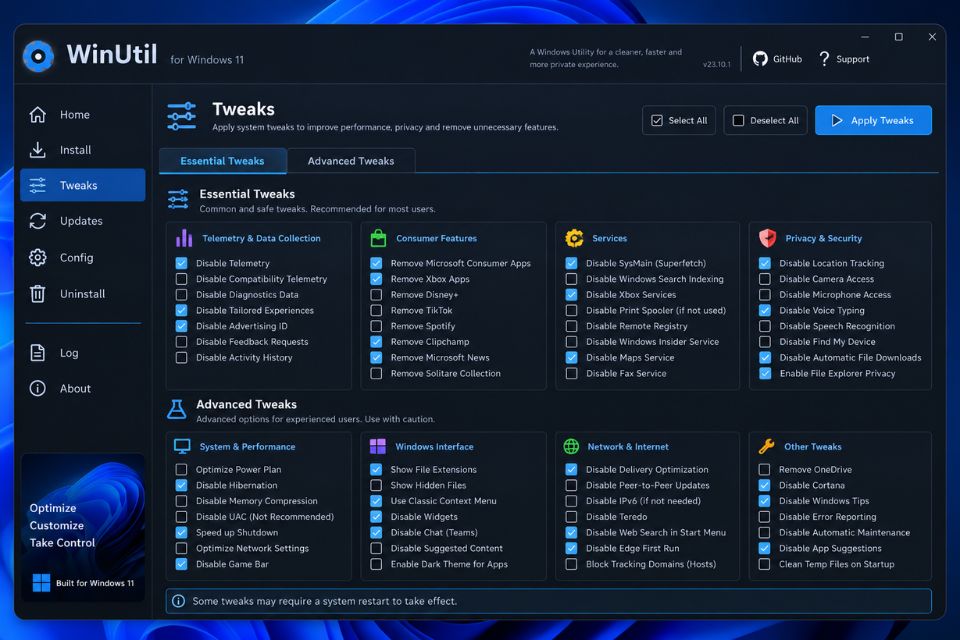Viewport: 960px width, 640px height.
Task: Click the Essential Tweaks section sliders icon
Action: point(178,200)
